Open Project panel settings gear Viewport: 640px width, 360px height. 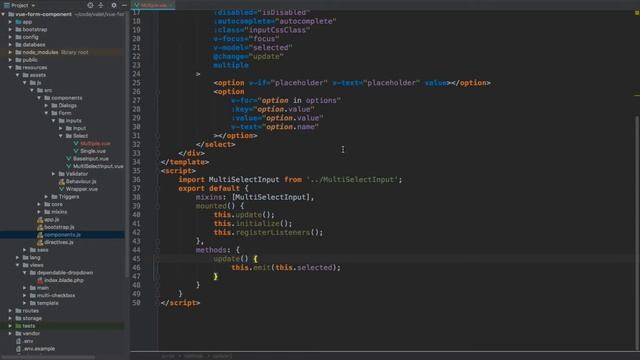pyautogui.click(x=114, y=5)
